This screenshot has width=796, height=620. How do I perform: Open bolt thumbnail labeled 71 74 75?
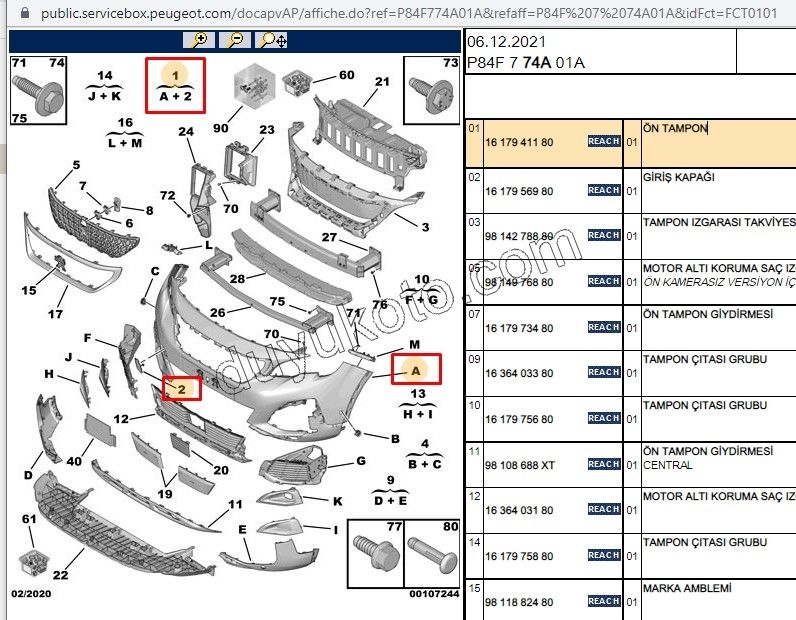tap(37, 91)
